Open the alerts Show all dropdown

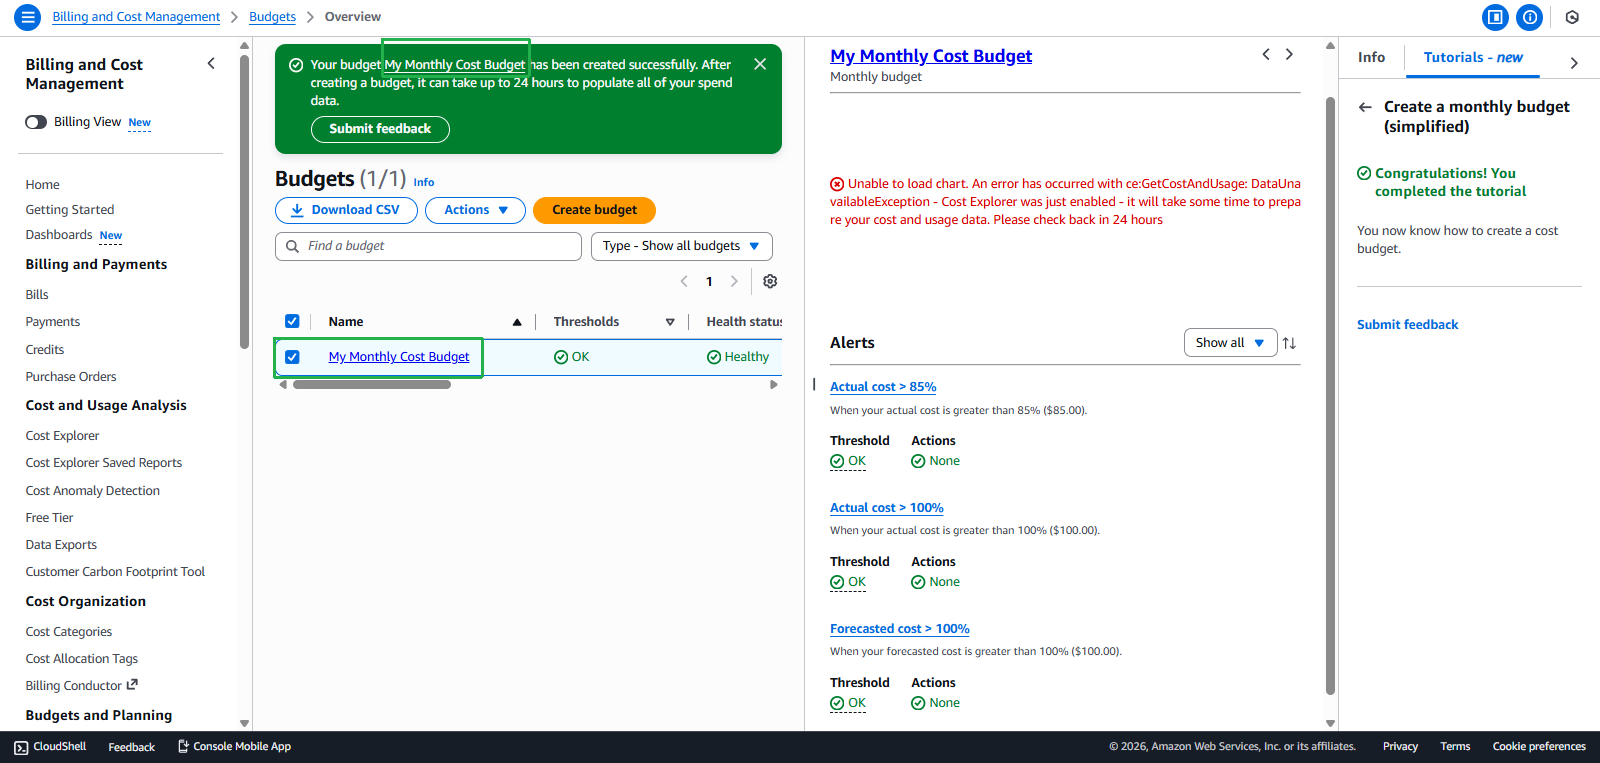[x=1229, y=343]
